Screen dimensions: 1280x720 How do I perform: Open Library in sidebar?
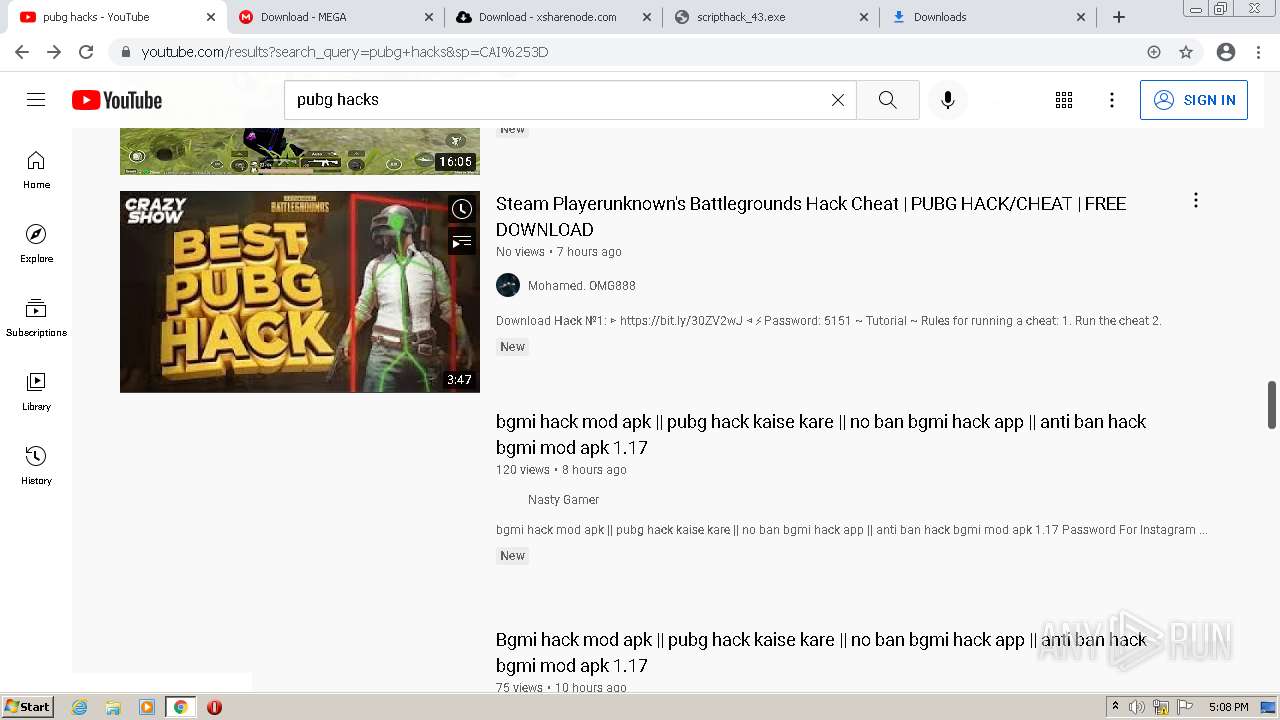click(x=36, y=392)
